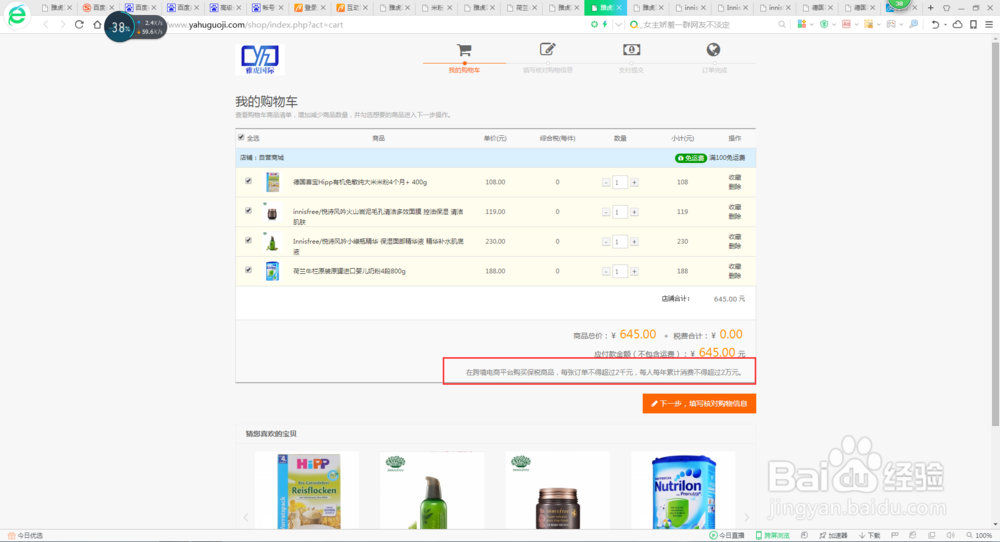Decrease quantity of Hipp rice cereal

(x=606, y=182)
